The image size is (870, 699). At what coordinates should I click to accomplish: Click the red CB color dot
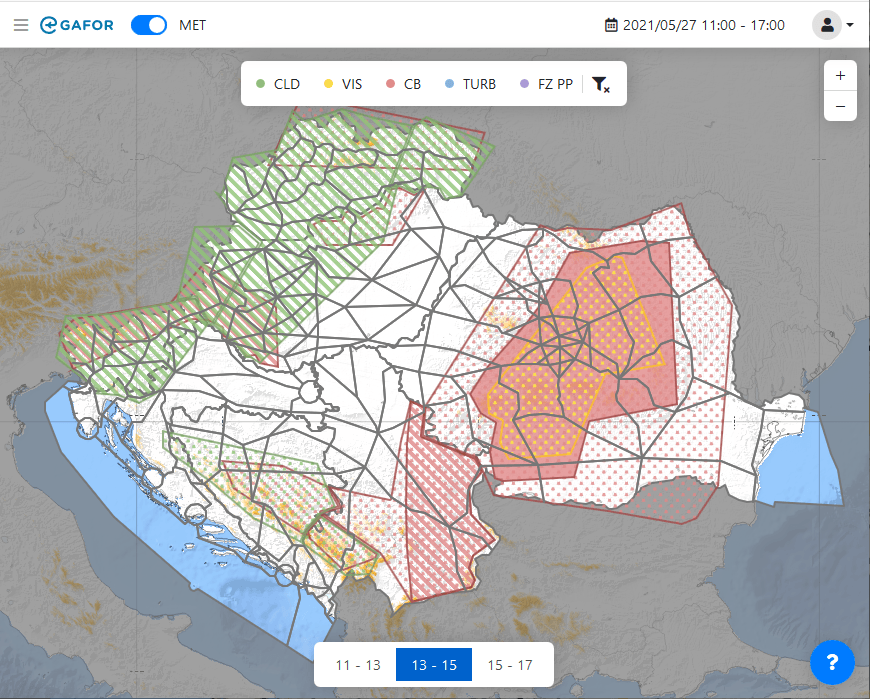[391, 84]
